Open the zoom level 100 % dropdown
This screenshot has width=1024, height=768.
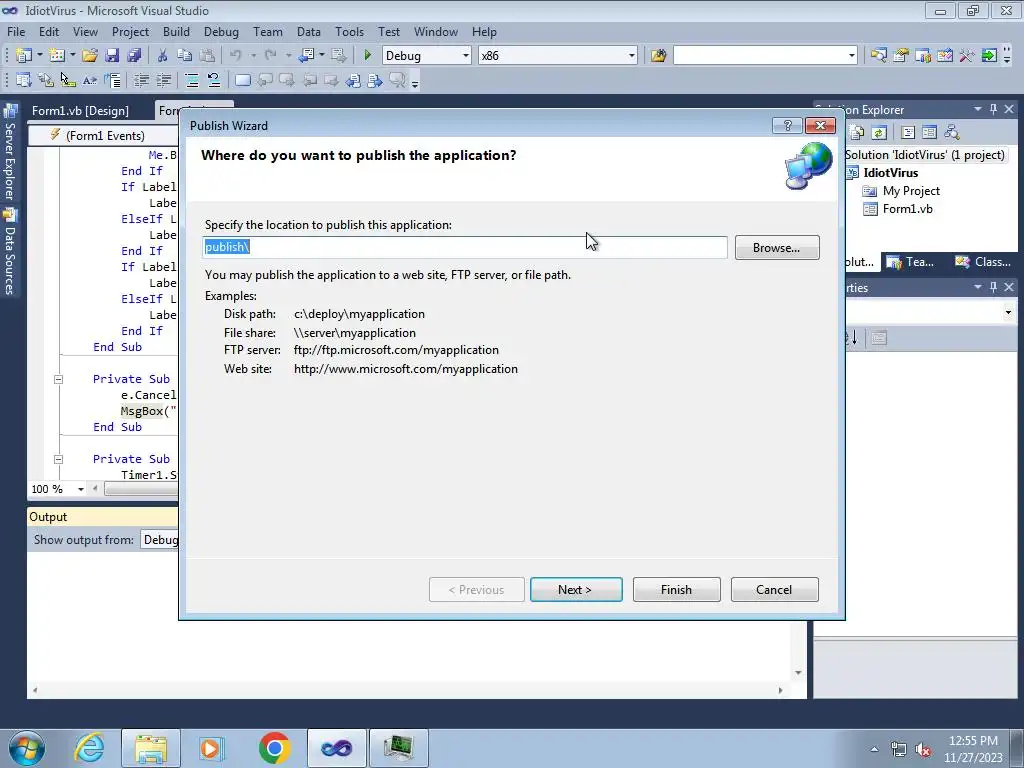coord(81,489)
